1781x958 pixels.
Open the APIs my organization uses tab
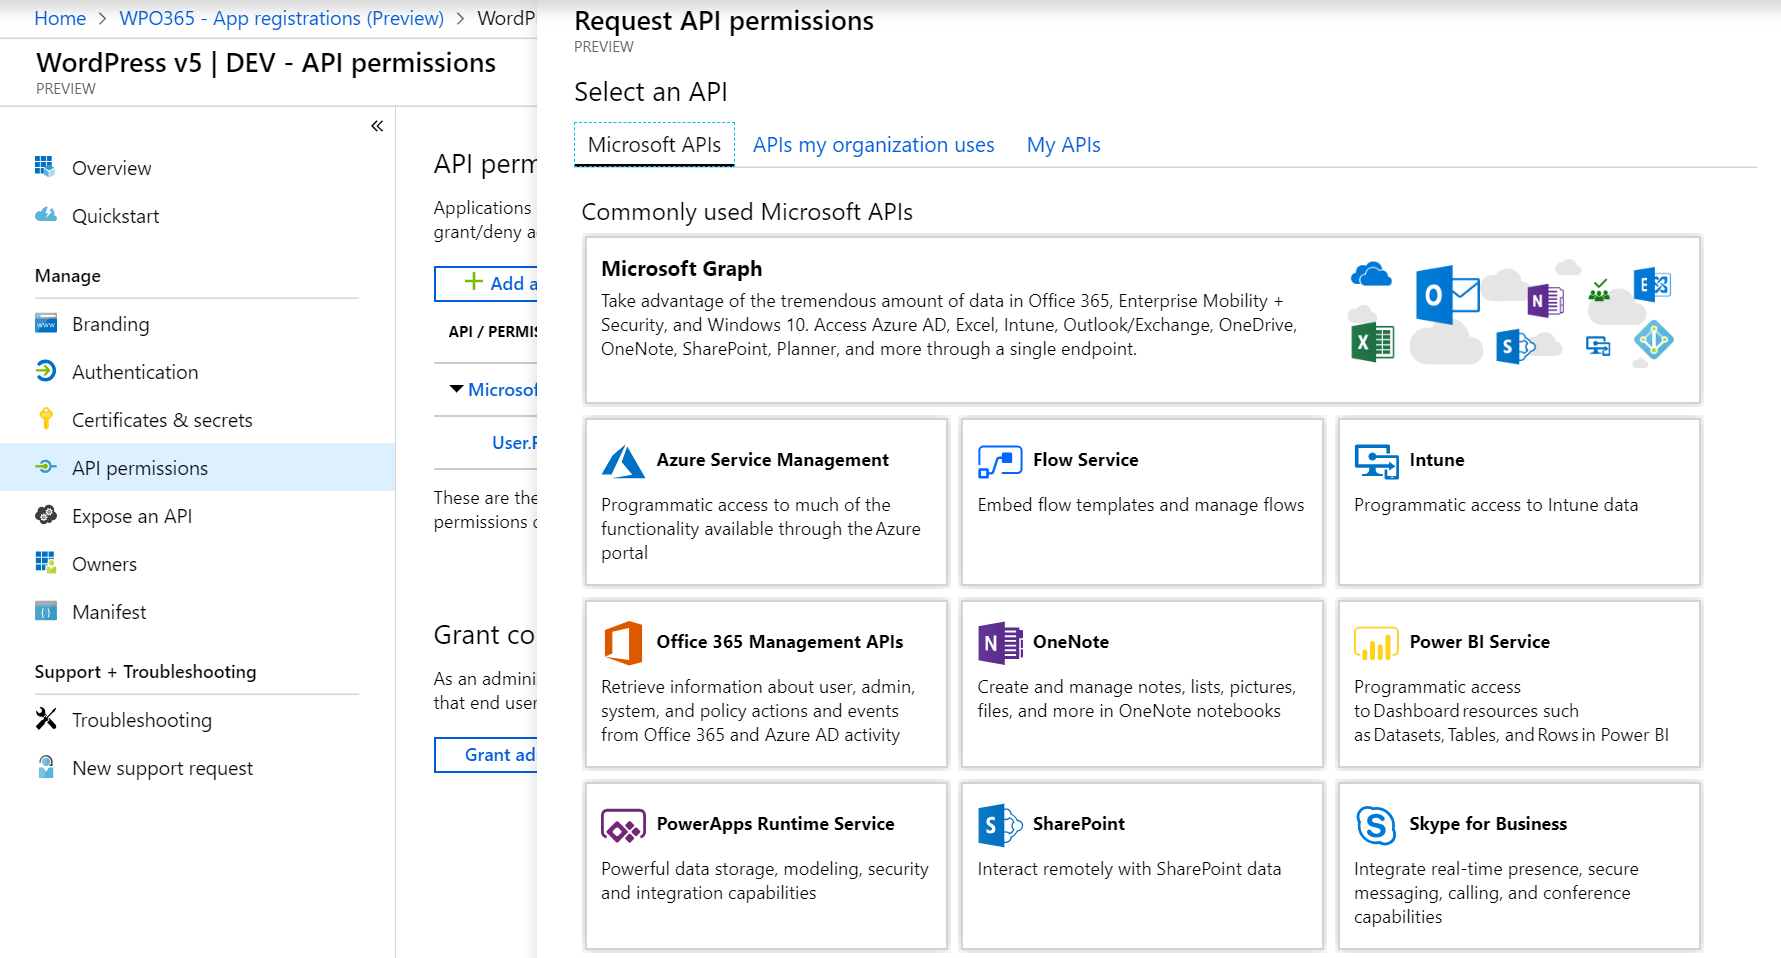(x=873, y=144)
